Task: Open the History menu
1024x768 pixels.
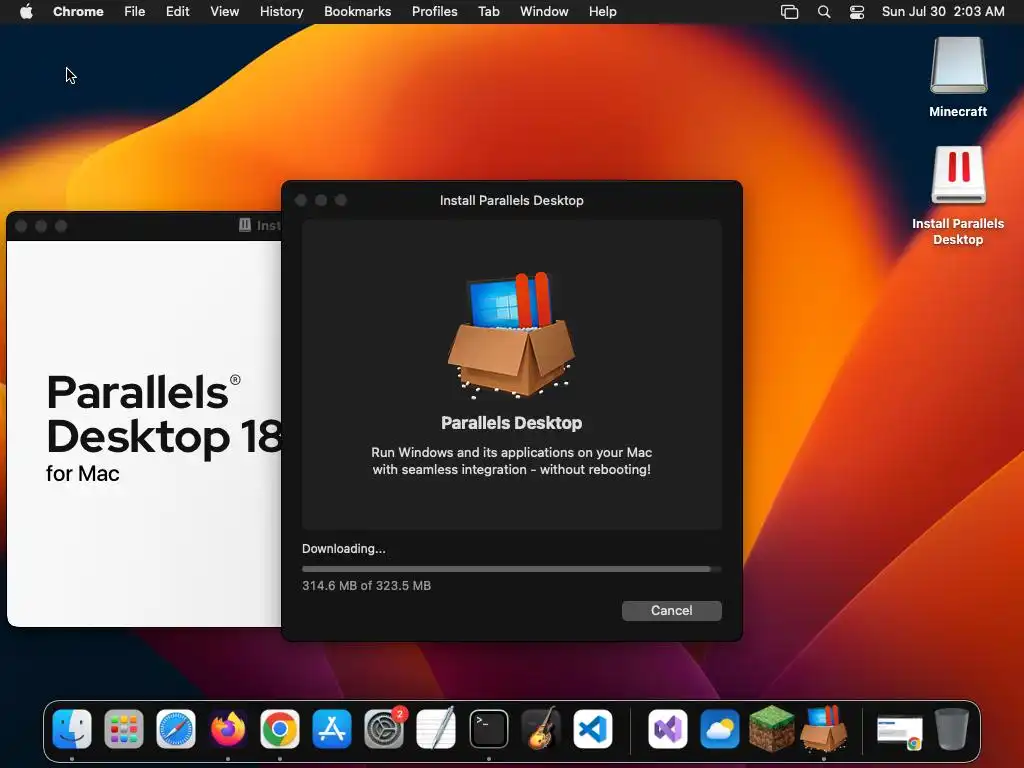Action: coord(281,12)
